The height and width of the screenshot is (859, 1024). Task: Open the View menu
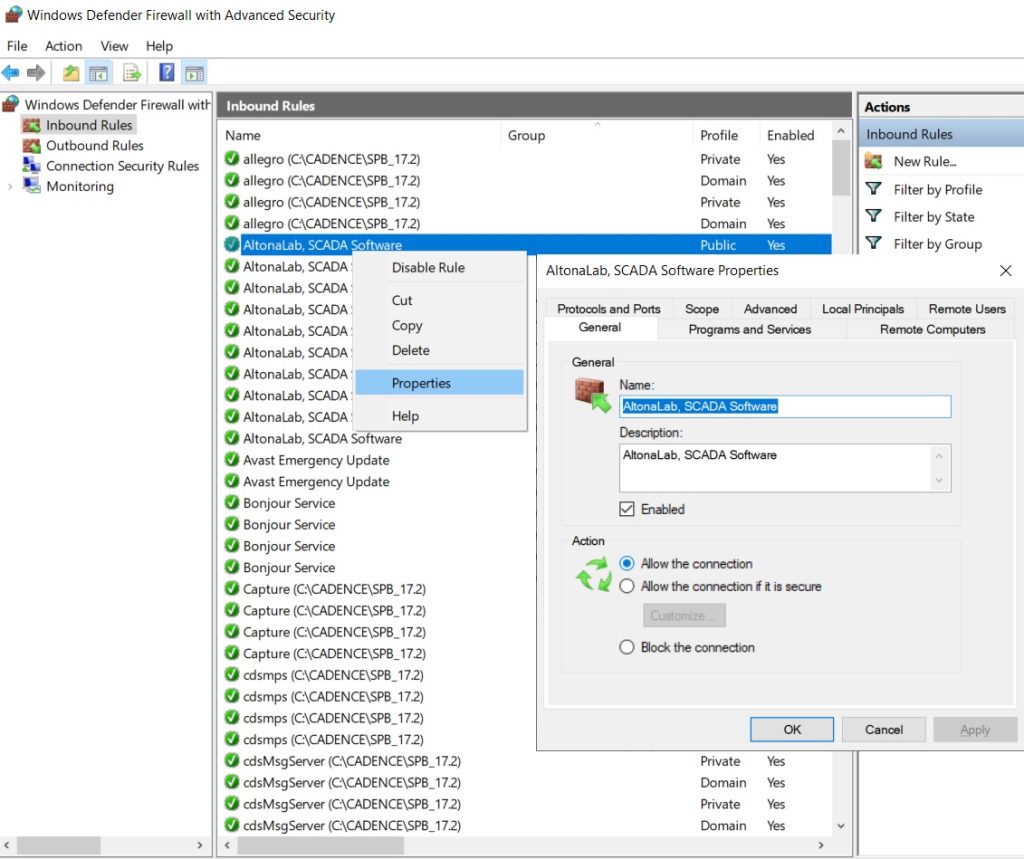pos(114,46)
